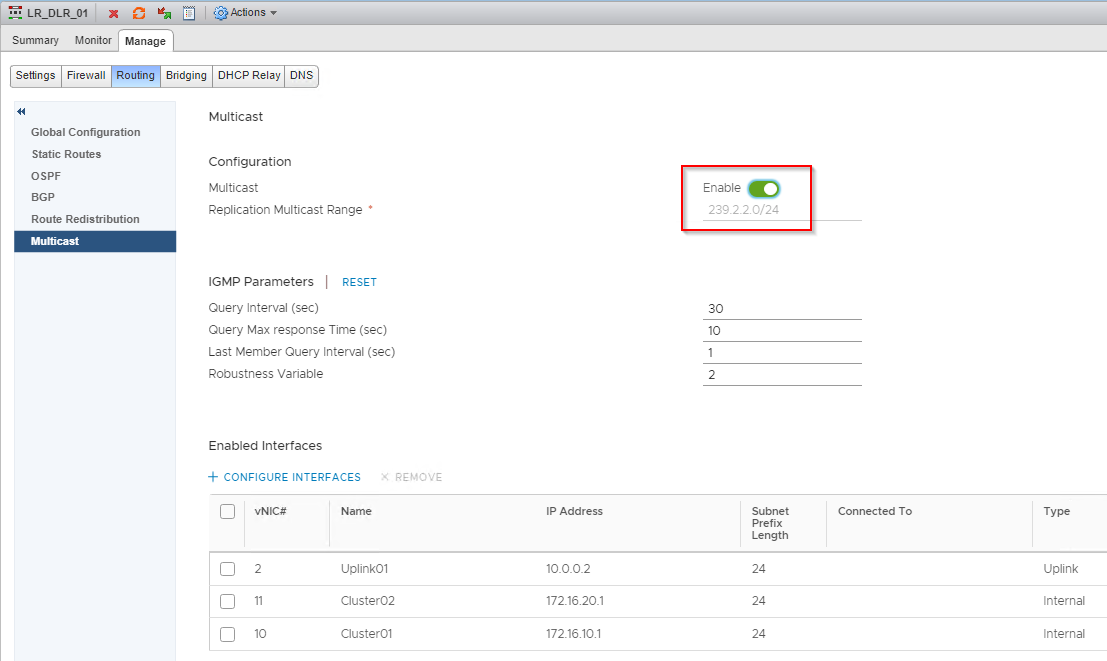Screen dimensions: 1107x661
Task: Click the plus icon for Configure Interfaces
Action: tap(213, 477)
